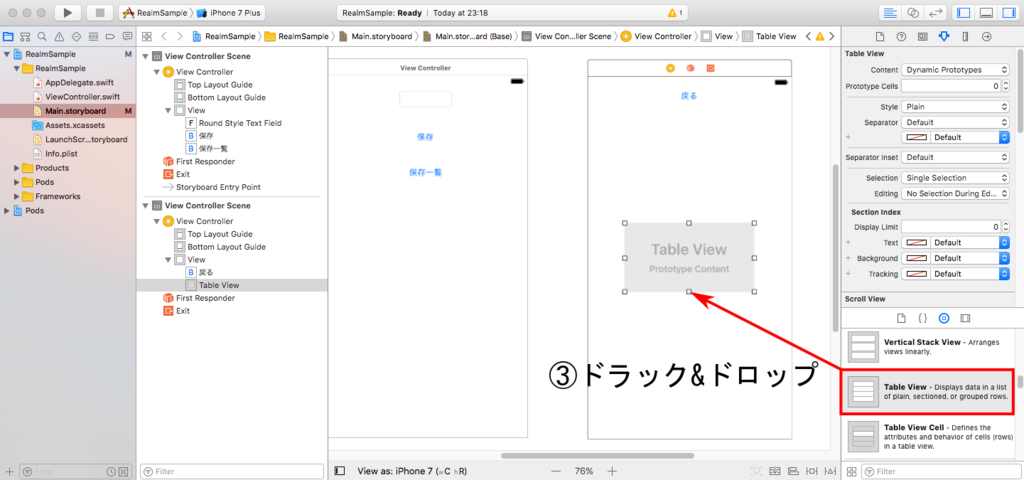Toggle the Debug area visibility
Image resolution: width=1024 pixels, height=480 pixels.
tap(987, 12)
